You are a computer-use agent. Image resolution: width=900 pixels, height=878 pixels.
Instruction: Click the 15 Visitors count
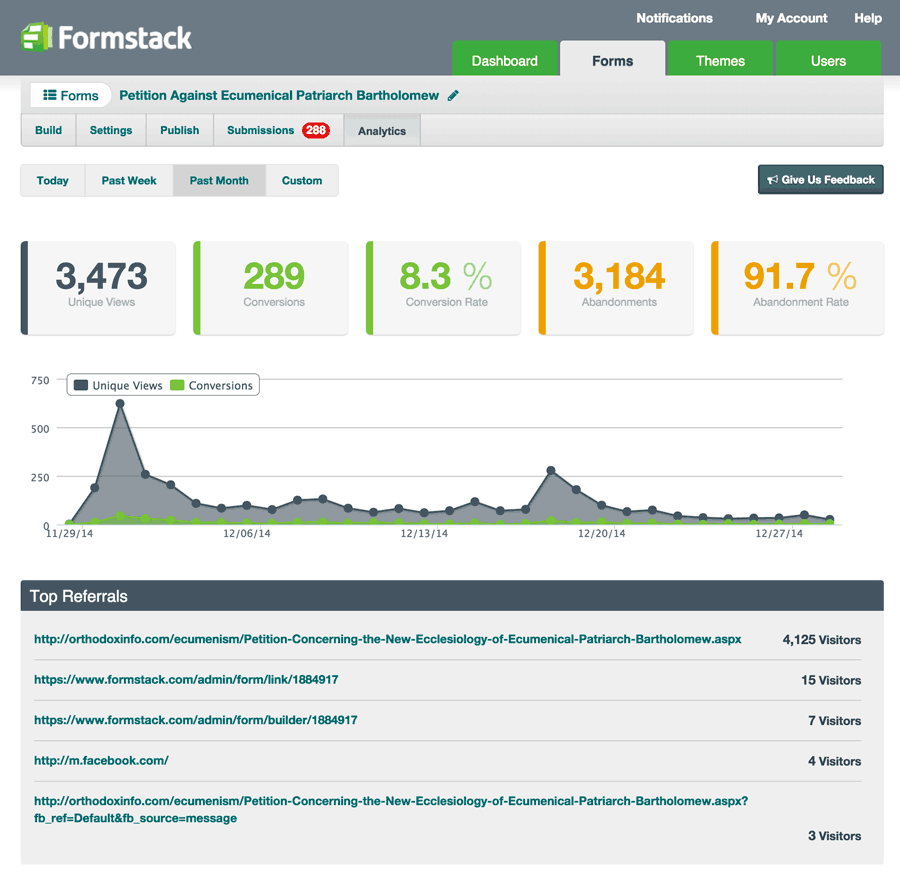click(831, 680)
